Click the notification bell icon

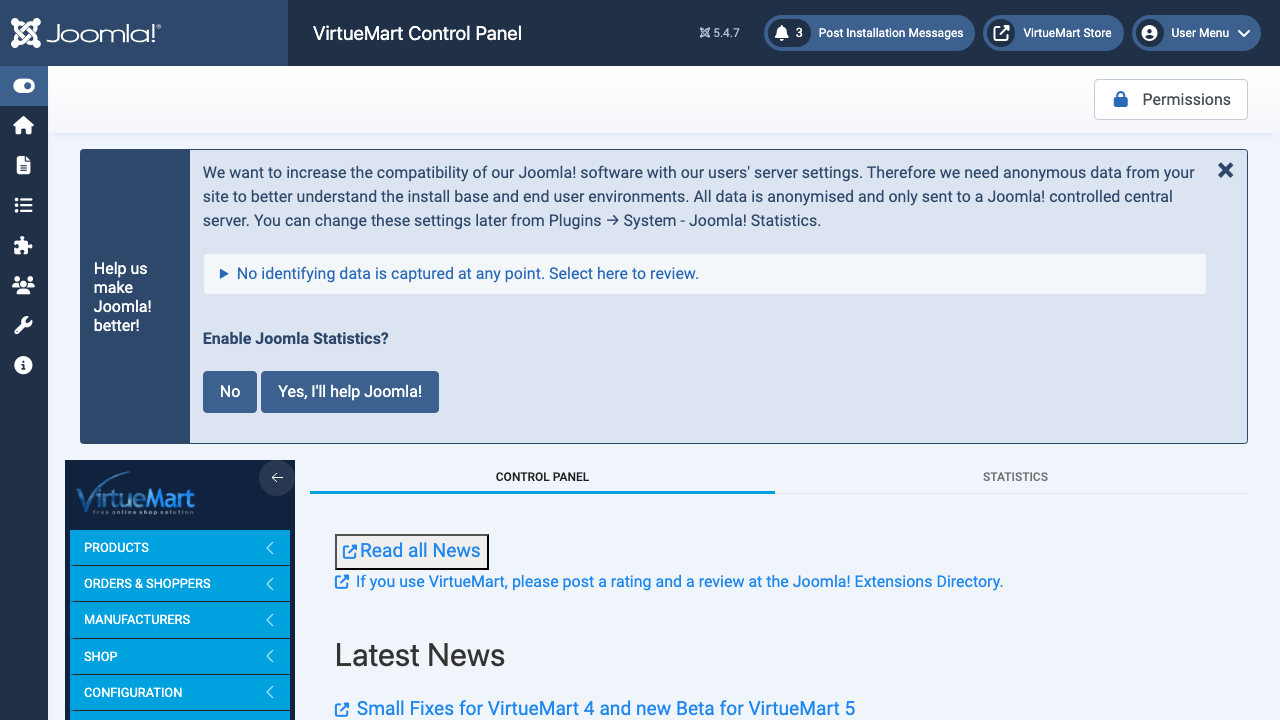click(x=781, y=33)
